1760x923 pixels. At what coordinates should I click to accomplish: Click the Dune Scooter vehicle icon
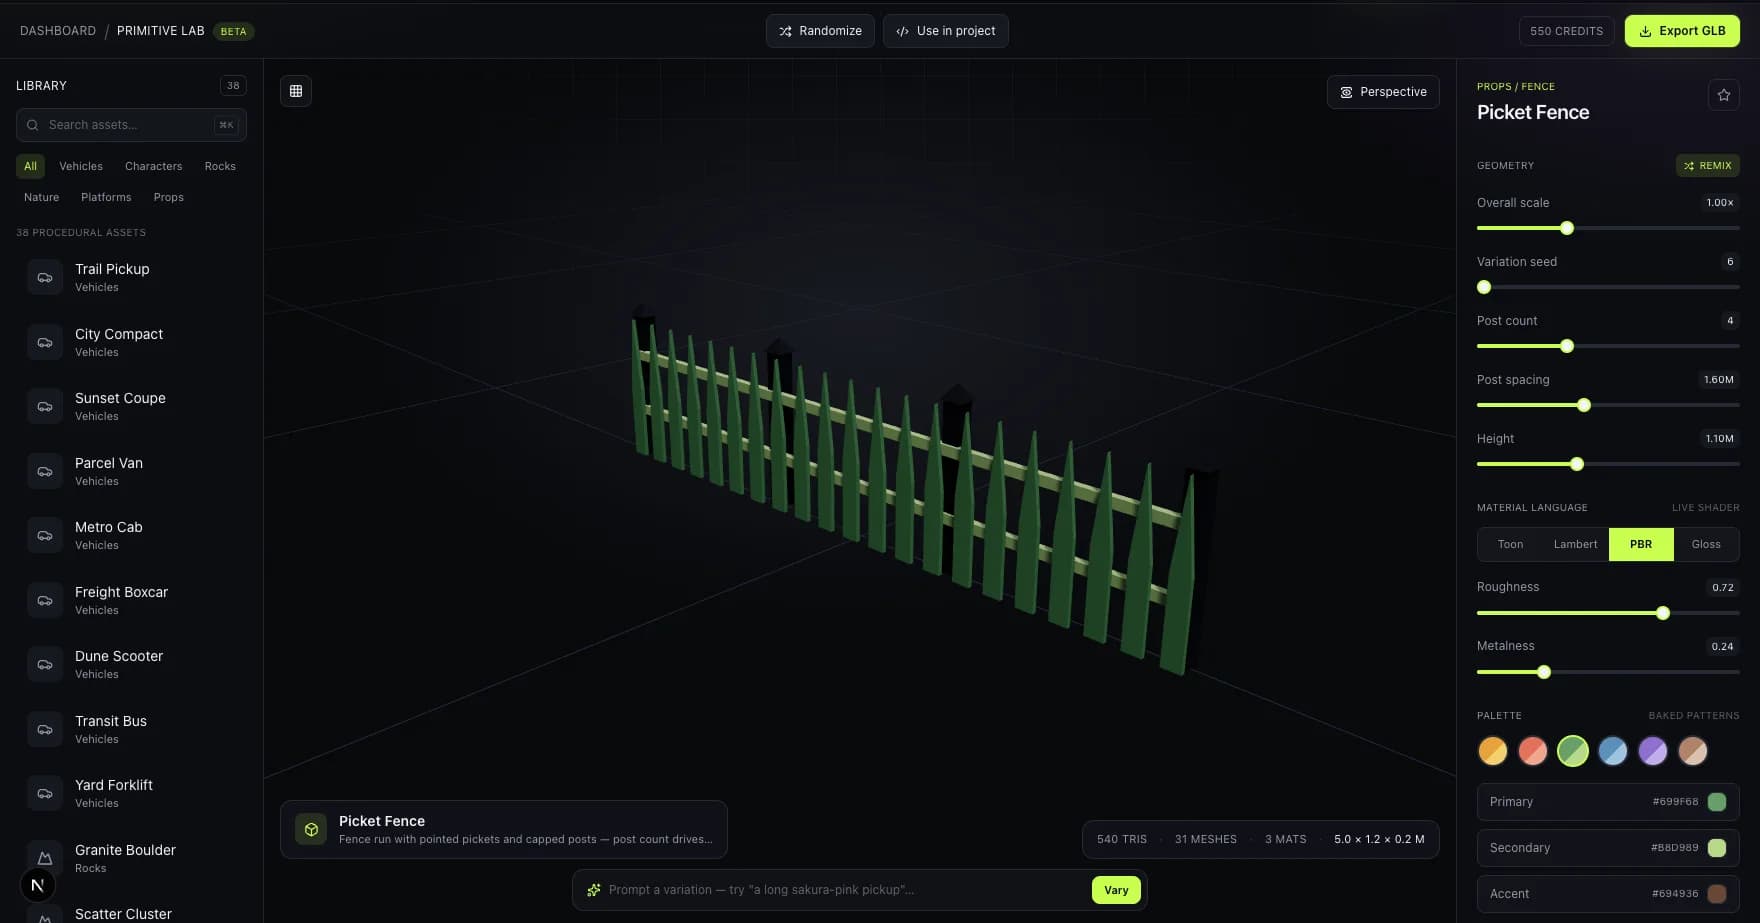pyautogui.click(x=45, y=664)
